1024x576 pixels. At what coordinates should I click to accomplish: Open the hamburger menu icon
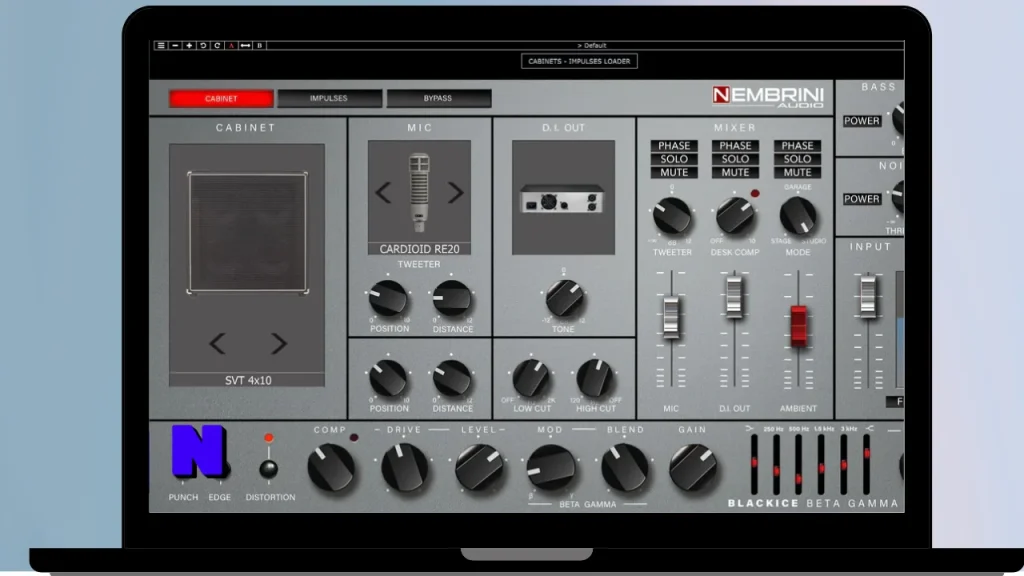tap(161, 46)
